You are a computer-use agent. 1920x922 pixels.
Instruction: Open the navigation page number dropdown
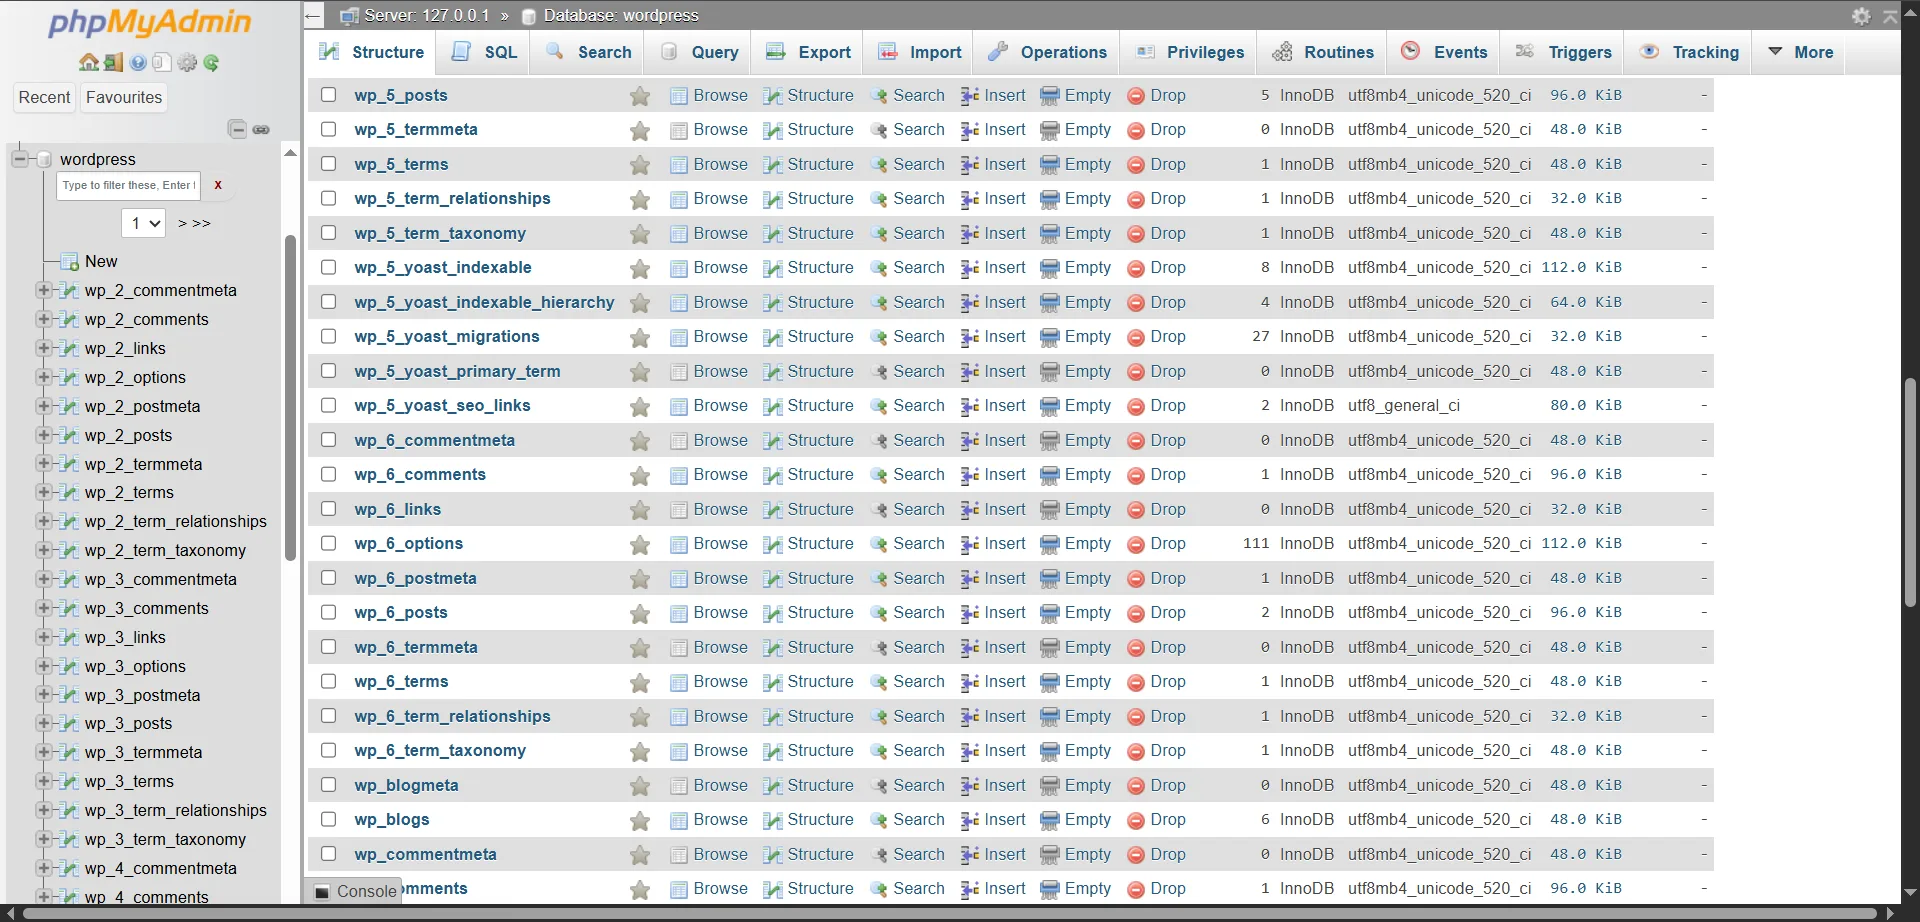click(143, 223)
